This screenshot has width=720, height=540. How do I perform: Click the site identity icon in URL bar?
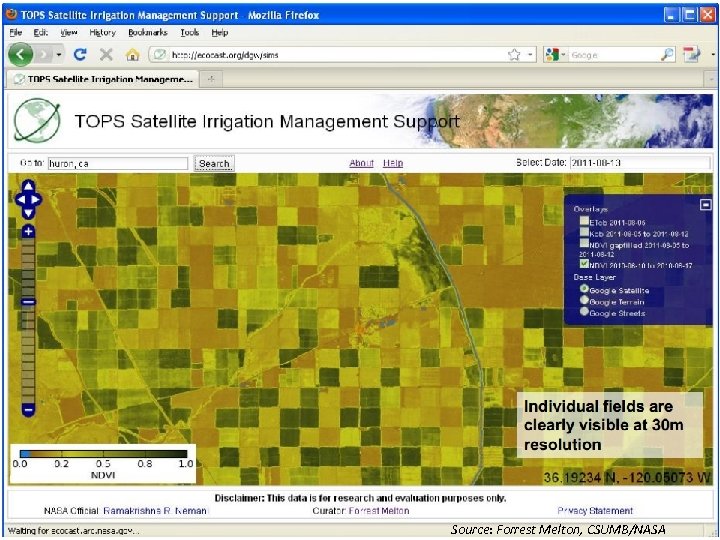[x=159, y=55]
